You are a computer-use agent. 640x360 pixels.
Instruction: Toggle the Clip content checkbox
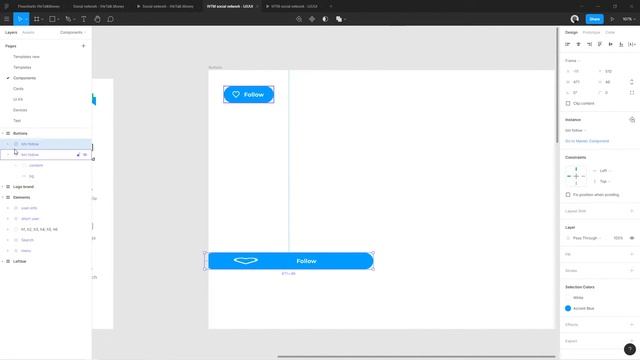coord(568,103)
